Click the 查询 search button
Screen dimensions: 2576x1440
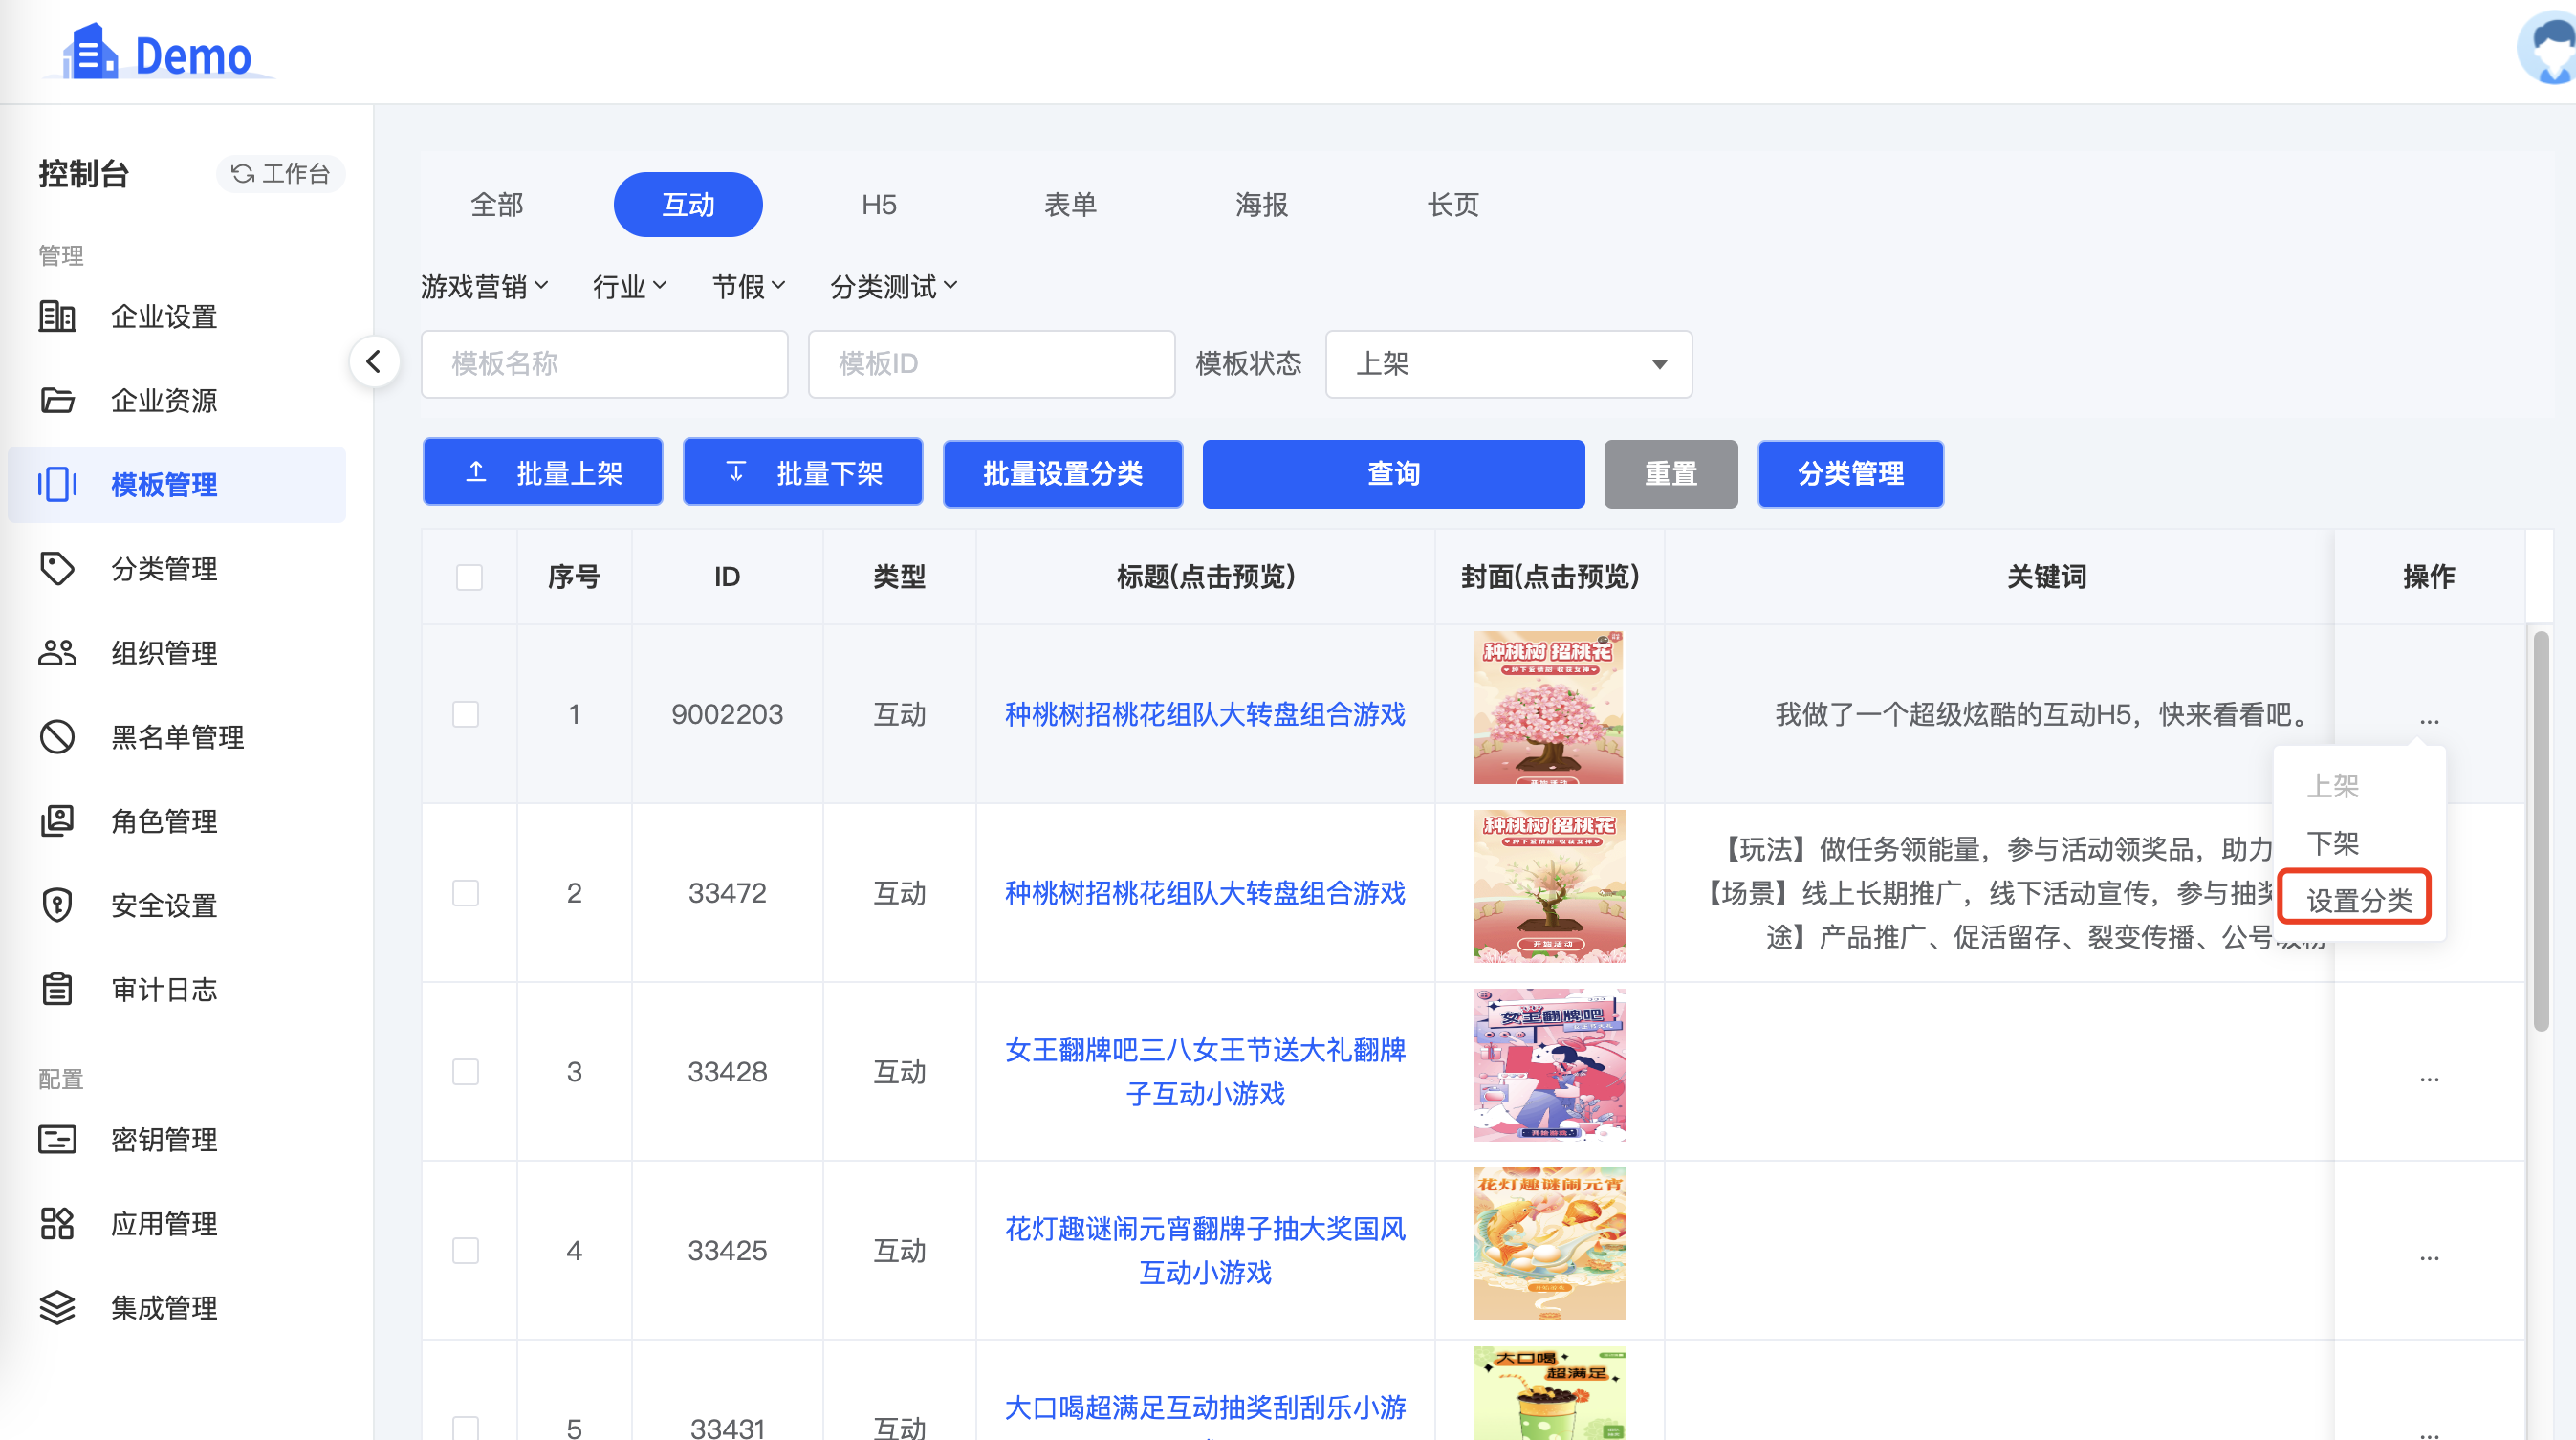pos(1393,474)
